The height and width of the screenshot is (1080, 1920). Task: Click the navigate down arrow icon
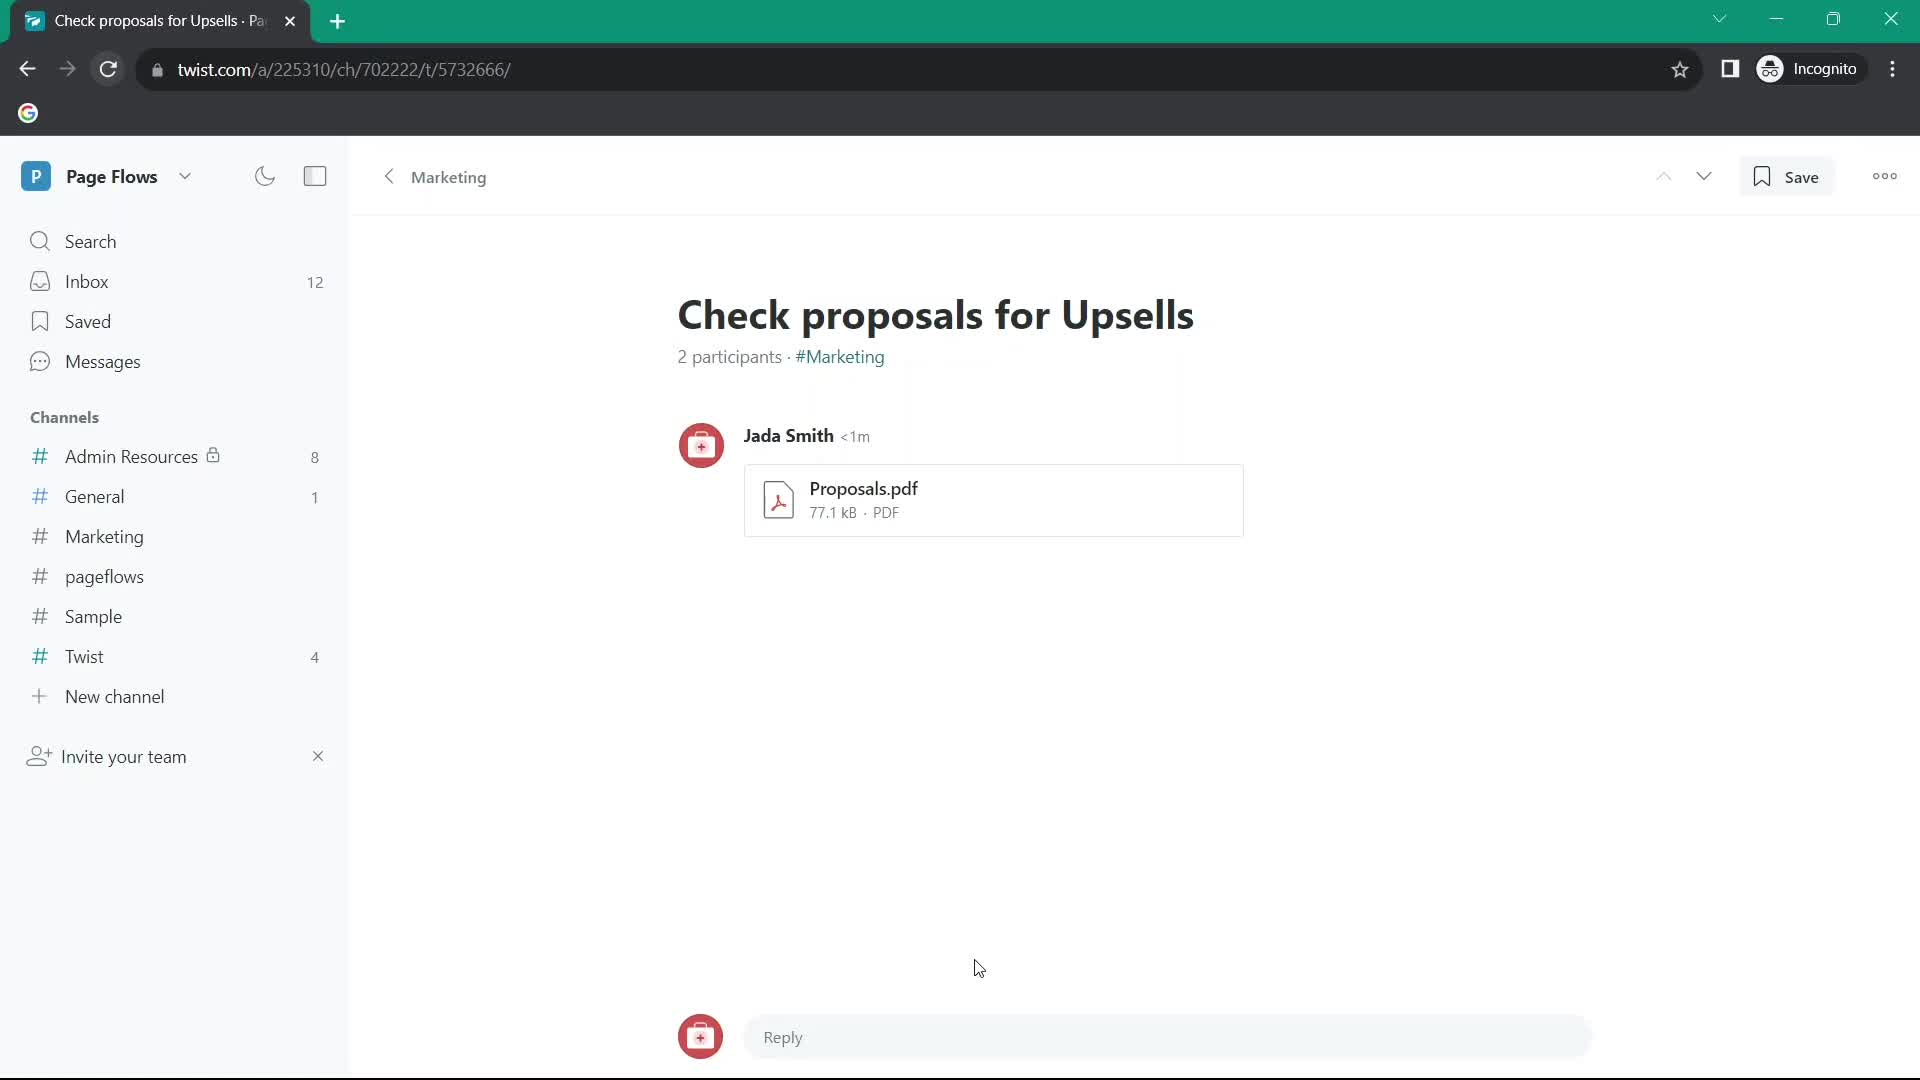(x=1704, y=175)
